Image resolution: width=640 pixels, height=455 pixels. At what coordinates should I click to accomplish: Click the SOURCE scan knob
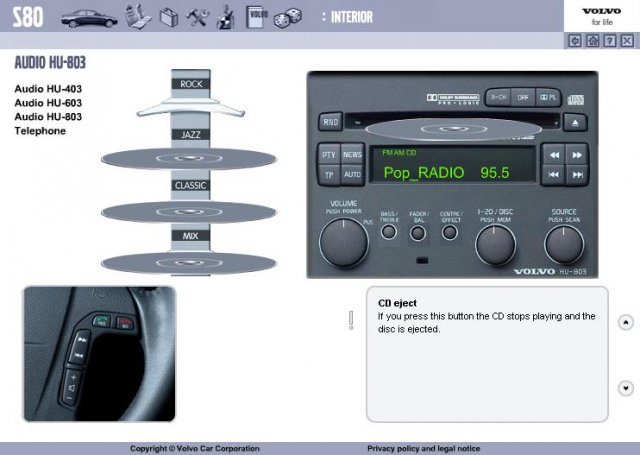[564, 244]
